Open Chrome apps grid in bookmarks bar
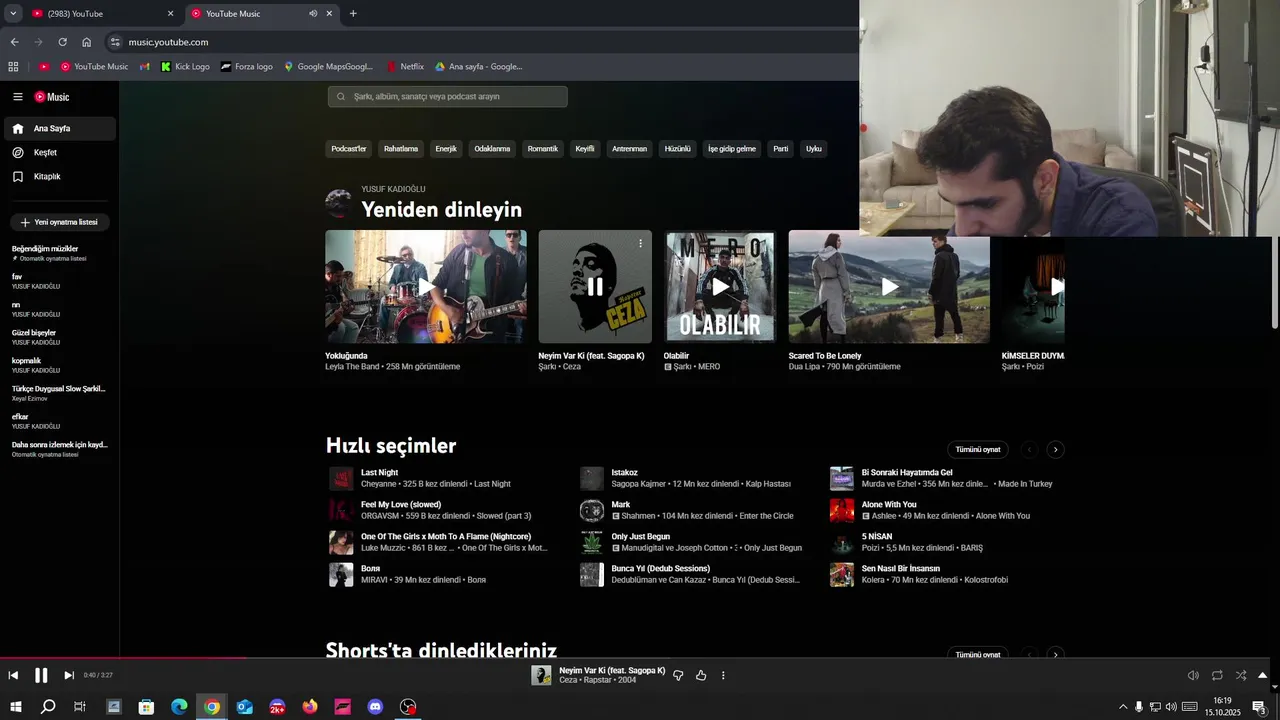Image resolution: width=1280 pixels, height=720 pixels. point(13,67)
